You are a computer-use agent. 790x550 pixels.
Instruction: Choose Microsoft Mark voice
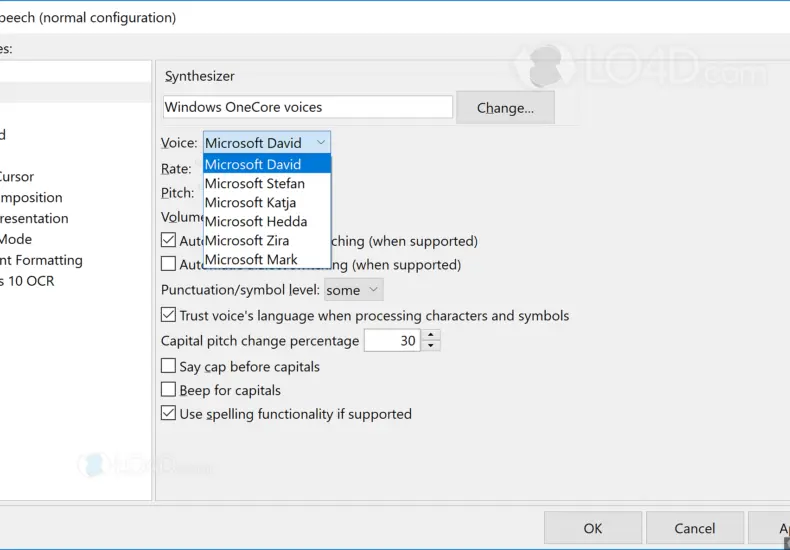pos(267,259)
